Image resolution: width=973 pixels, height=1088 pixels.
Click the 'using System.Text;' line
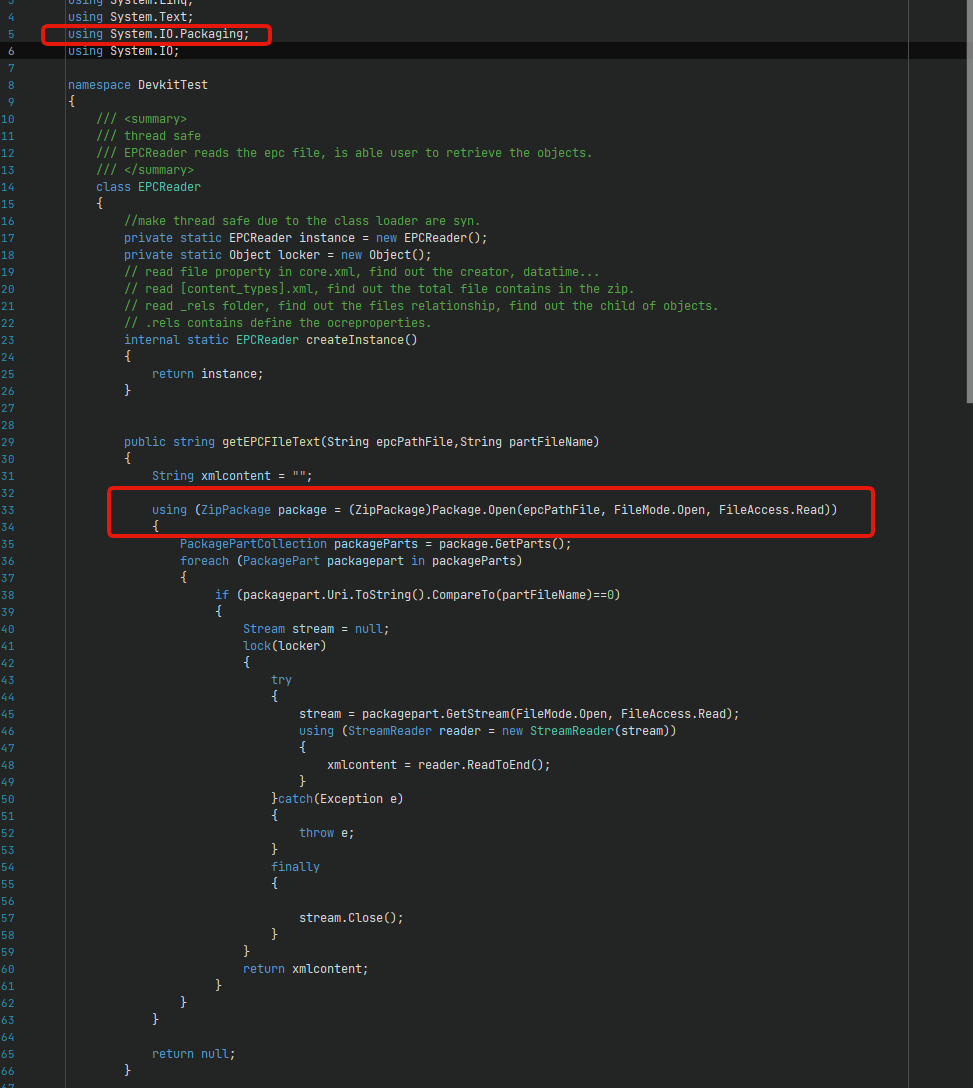130,17
